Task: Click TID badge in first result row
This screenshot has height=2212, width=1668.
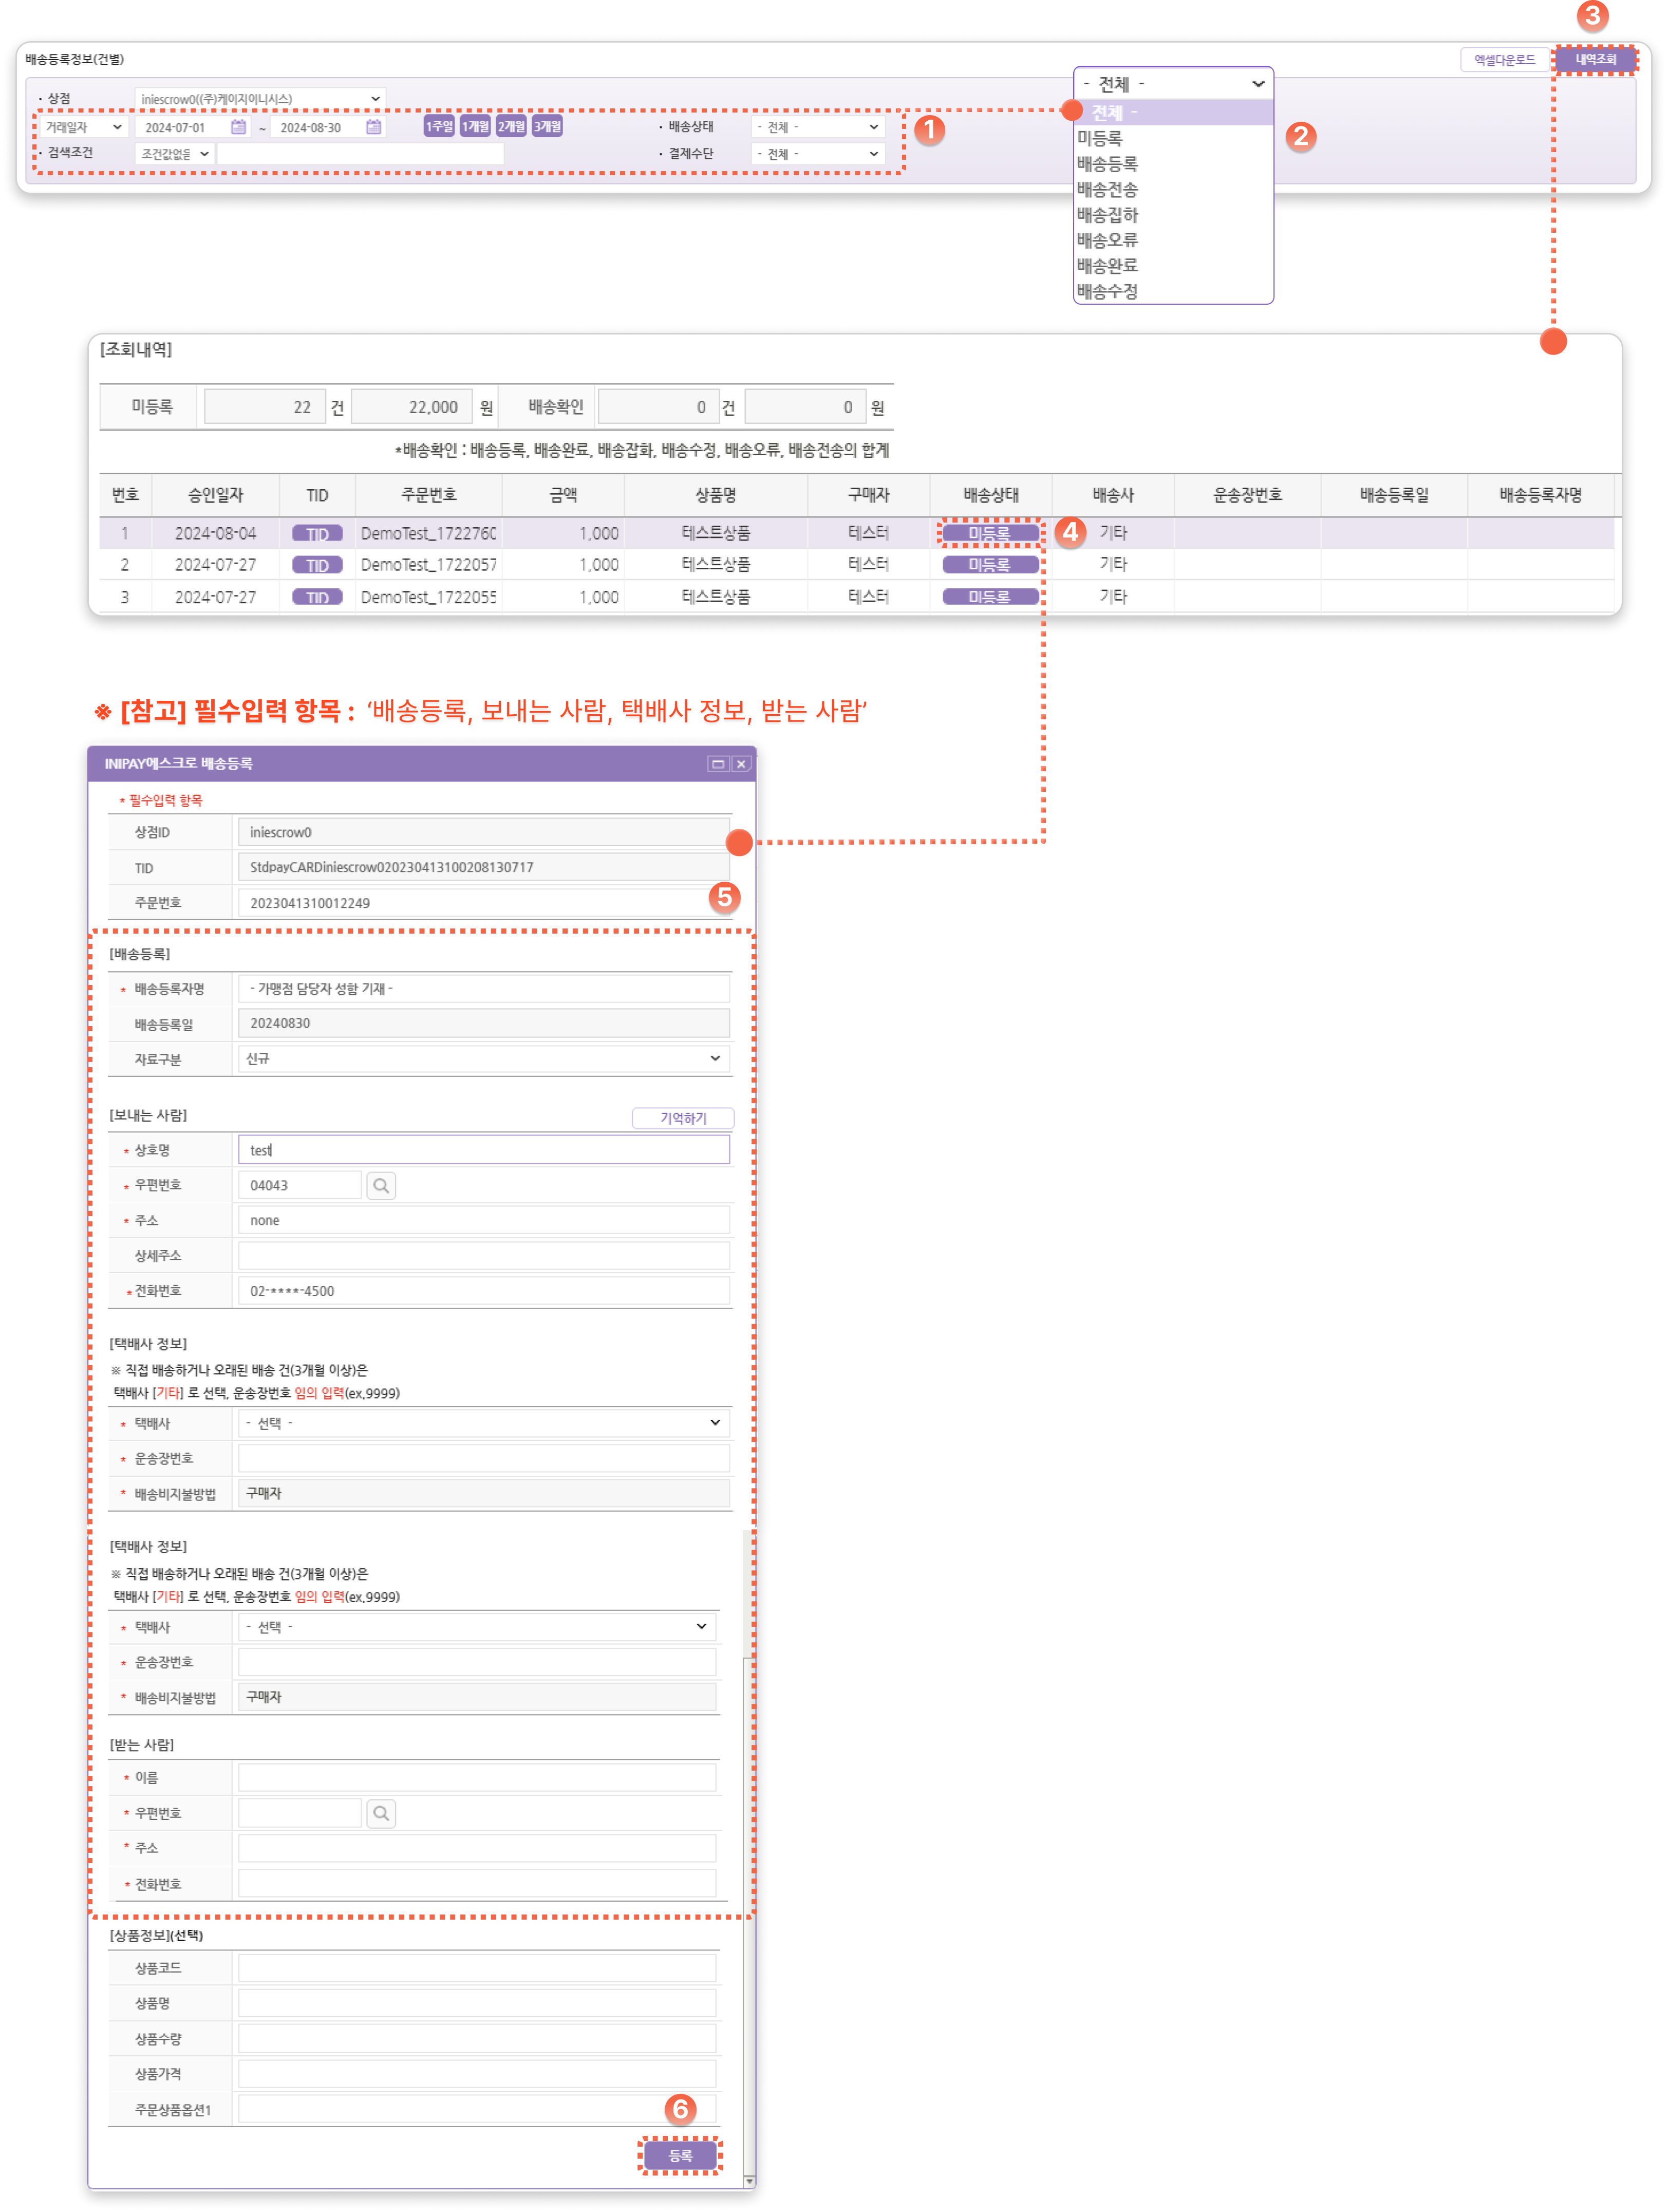Action: (x=317, y=533)
